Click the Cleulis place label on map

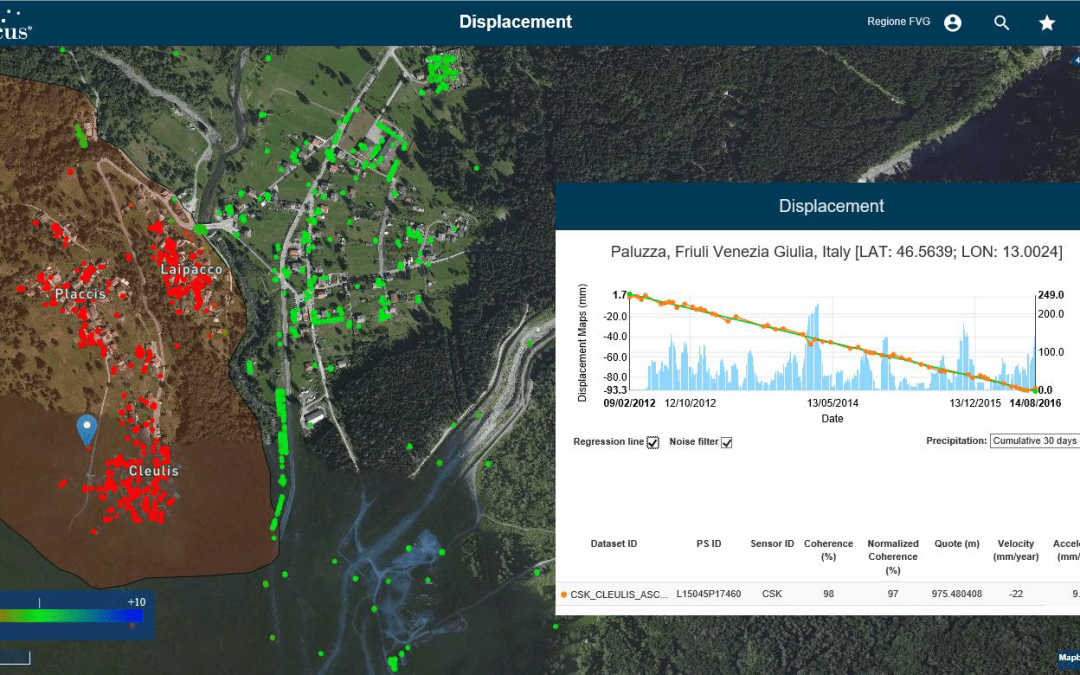pyautogui.click(x=154, y=471)
